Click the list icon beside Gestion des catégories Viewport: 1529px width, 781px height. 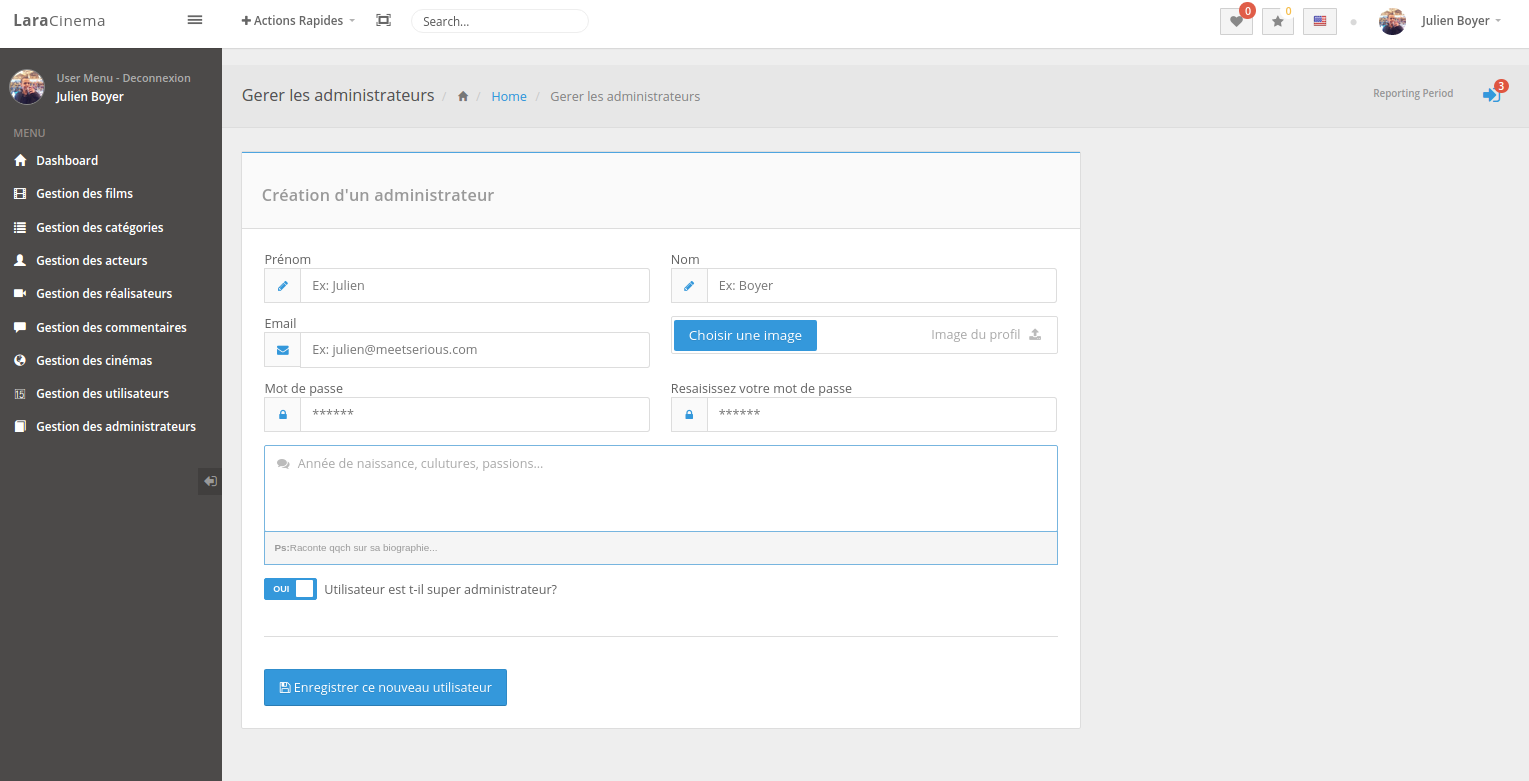[20, 227]
